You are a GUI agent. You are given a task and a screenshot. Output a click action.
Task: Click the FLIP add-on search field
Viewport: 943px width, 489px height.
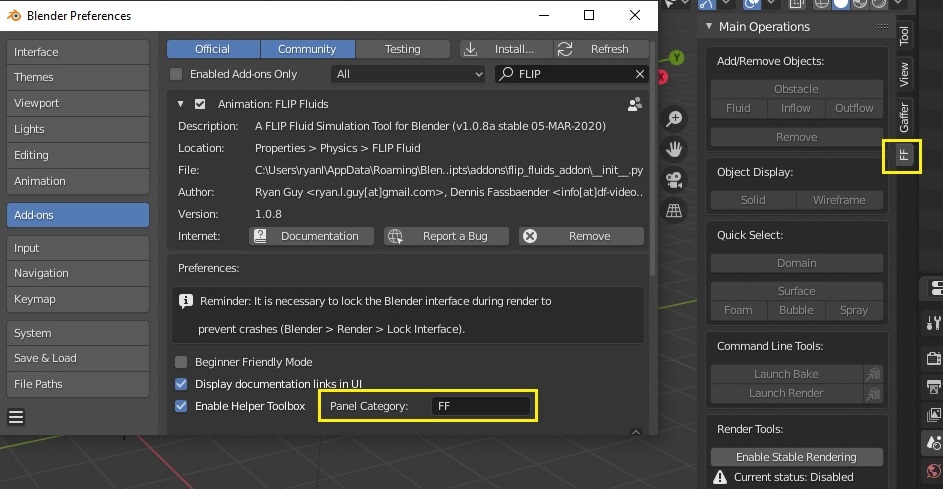pos(572,74)
